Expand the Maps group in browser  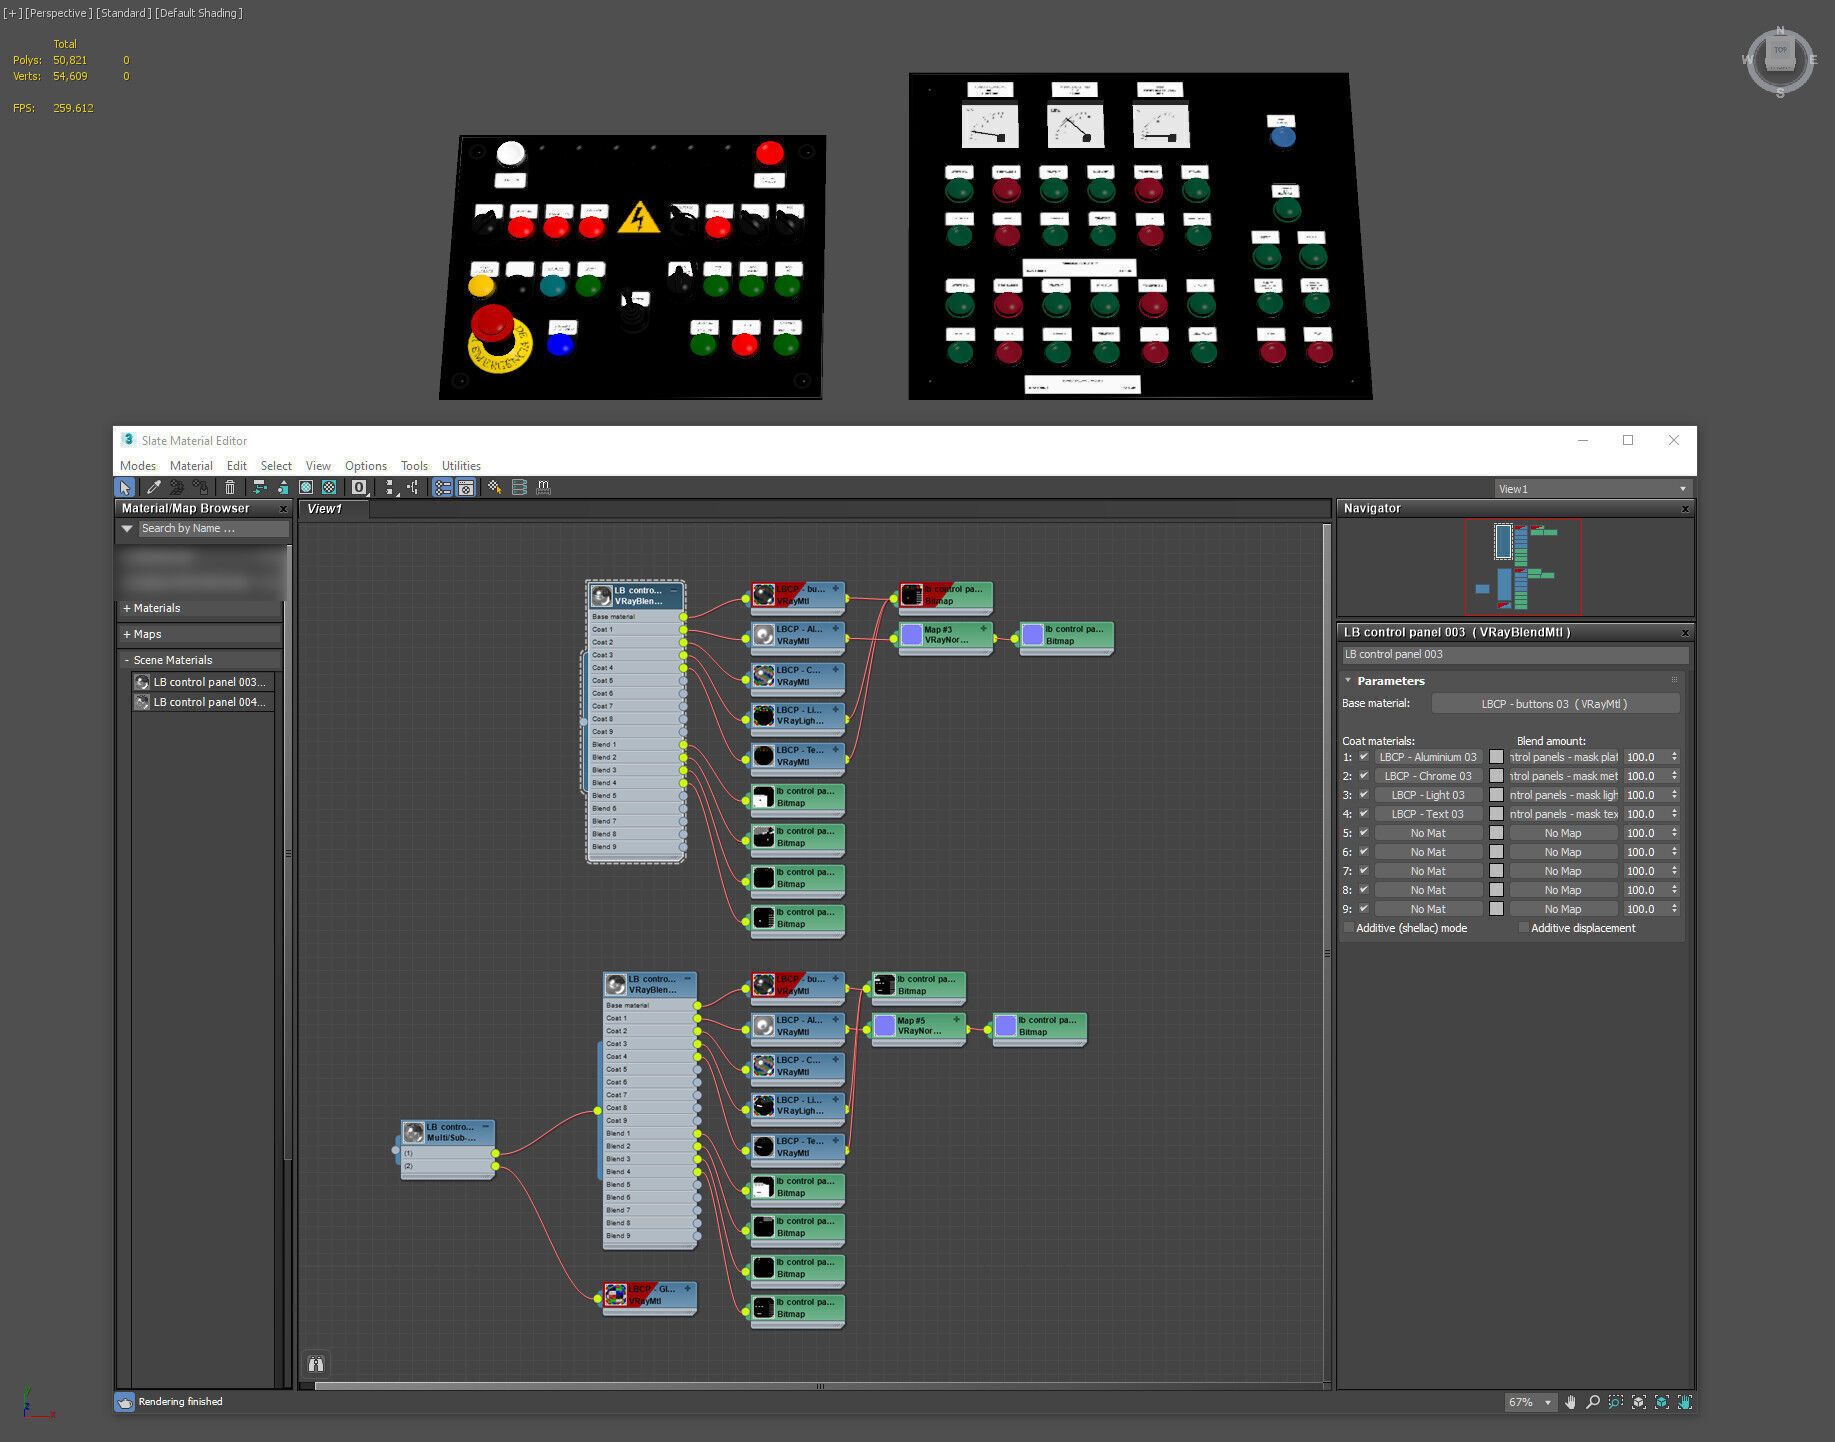coord(127,634)
